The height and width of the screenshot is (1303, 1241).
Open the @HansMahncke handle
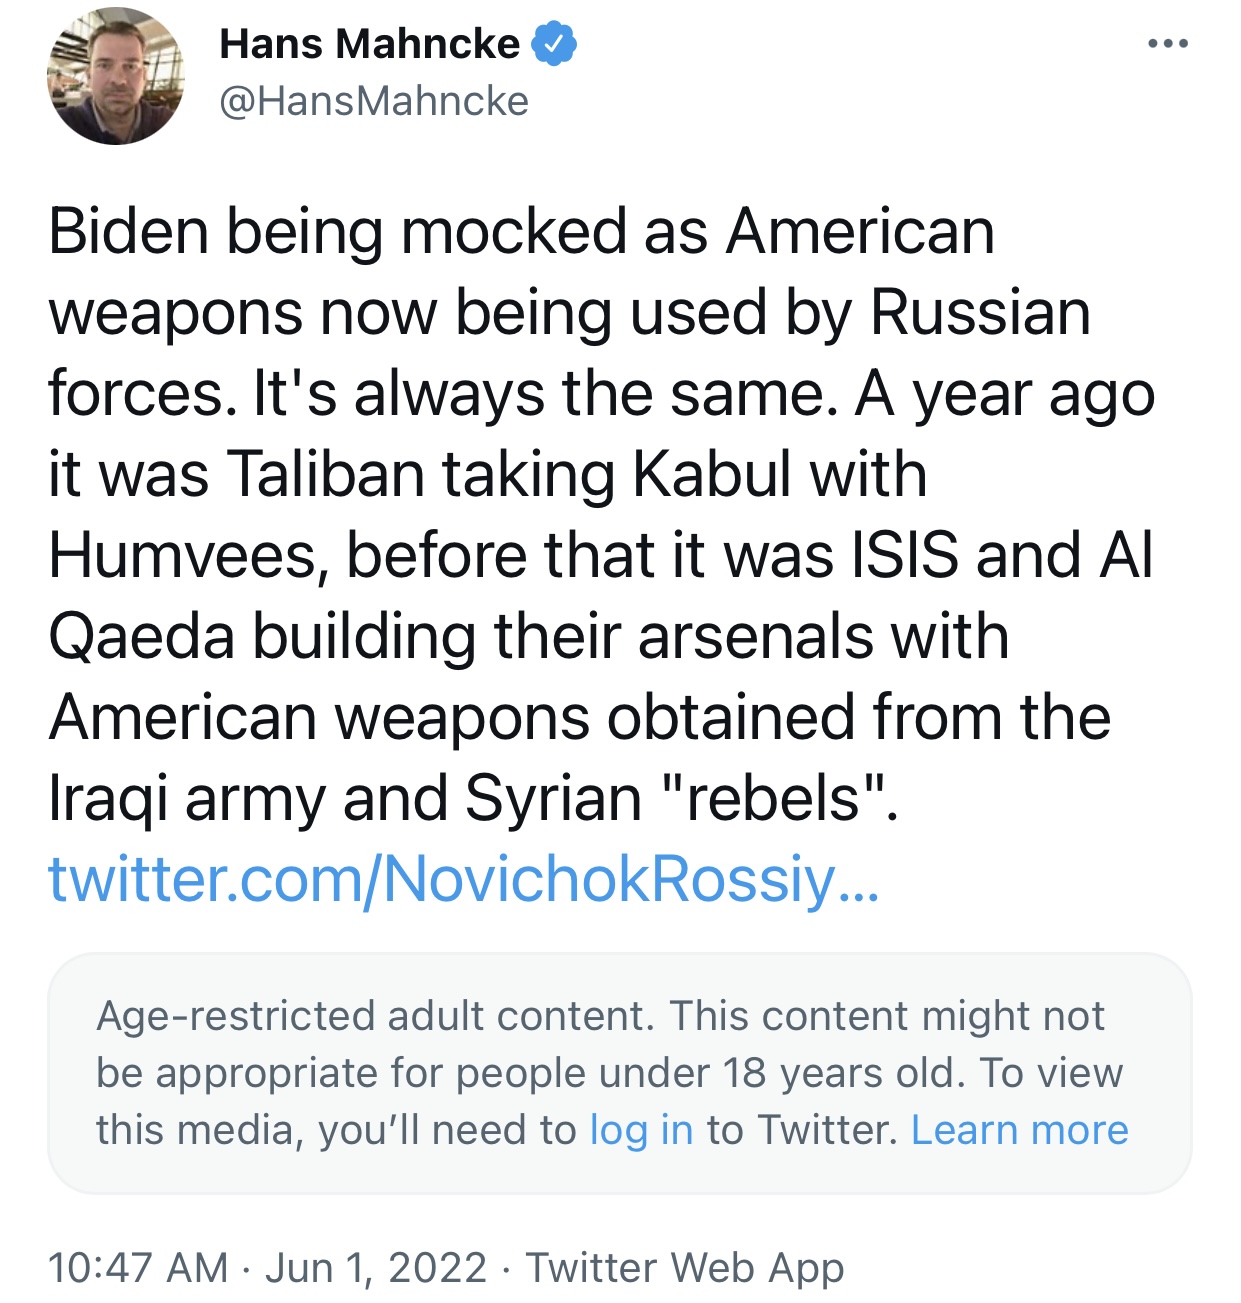coord(373,101)
